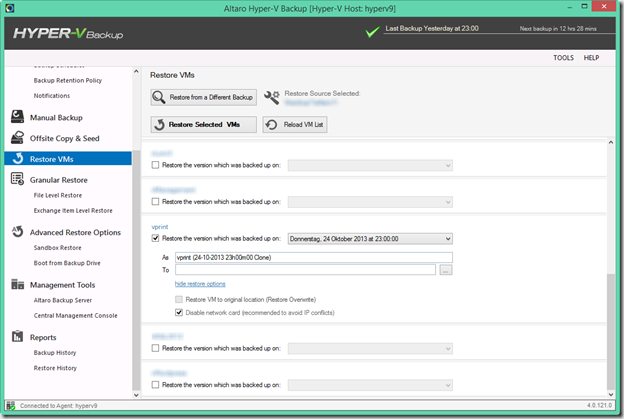624x419 pixels.
Task: Click the VM list scrollbar thumb
Action: (611, 332)
